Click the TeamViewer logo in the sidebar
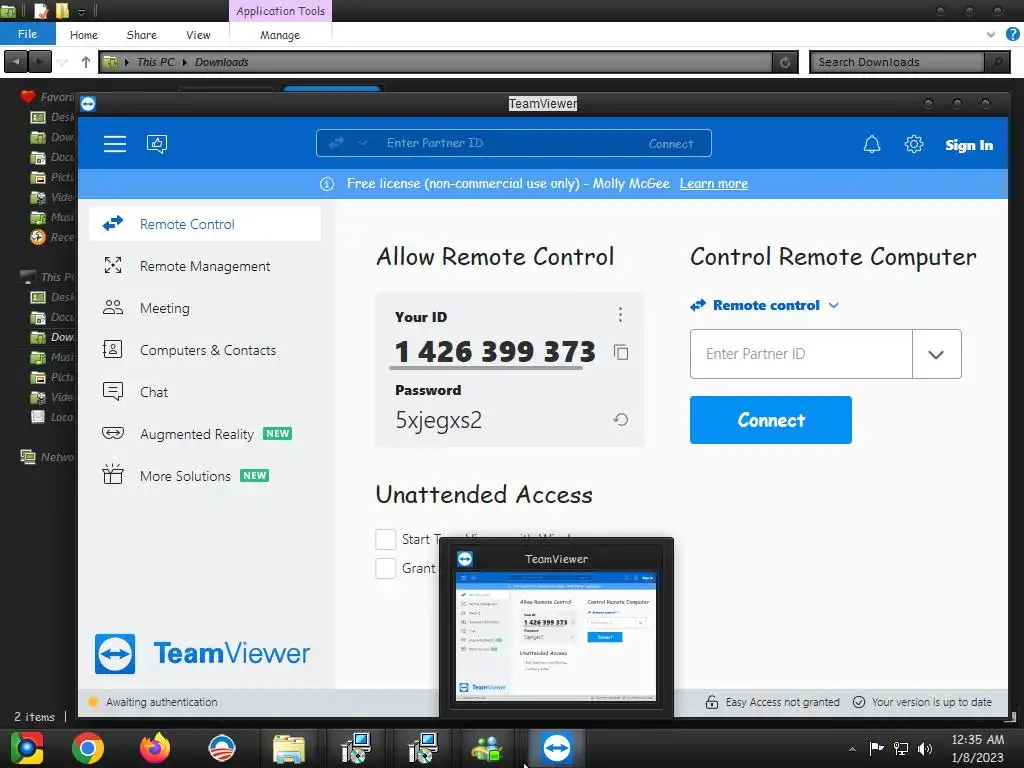1024x768 pixels. tap(202, 654)
